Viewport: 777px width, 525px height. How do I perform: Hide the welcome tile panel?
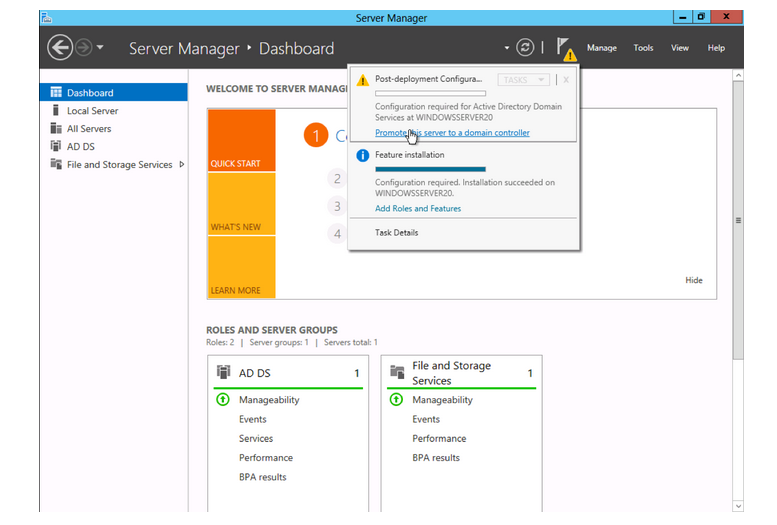tap(693, 281)
